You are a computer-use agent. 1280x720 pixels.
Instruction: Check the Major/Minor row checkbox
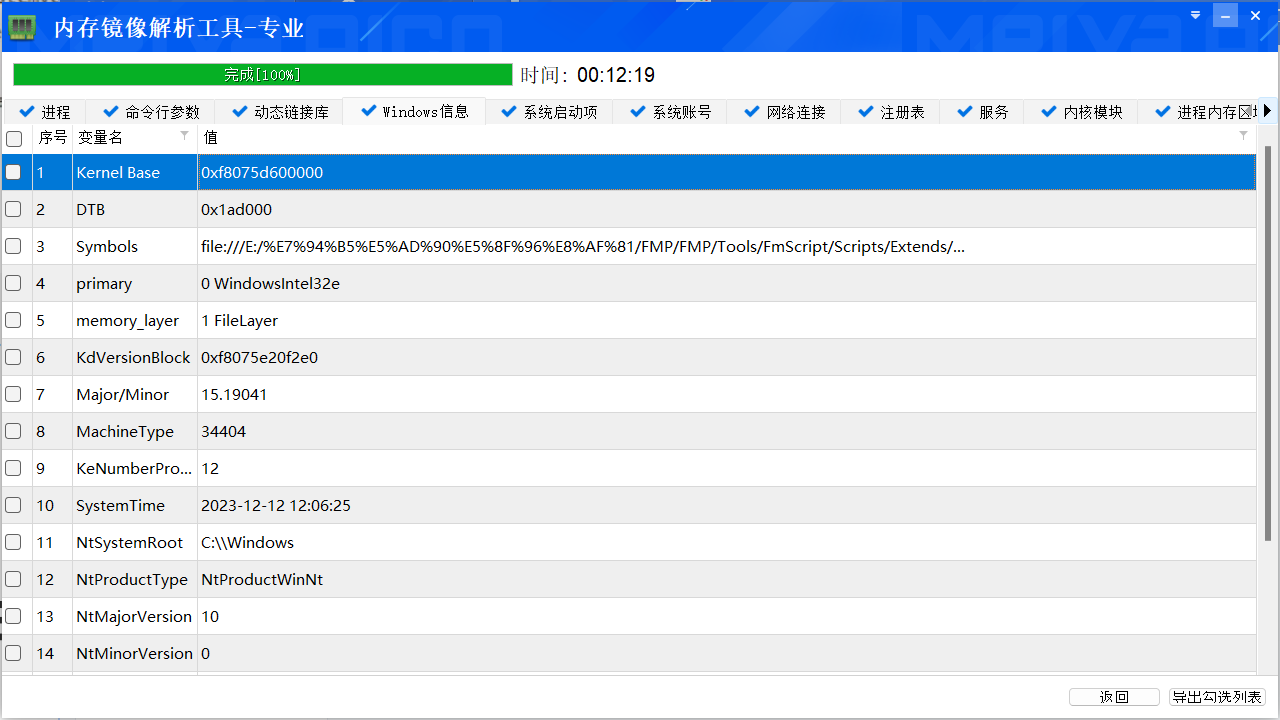[13, 394]
